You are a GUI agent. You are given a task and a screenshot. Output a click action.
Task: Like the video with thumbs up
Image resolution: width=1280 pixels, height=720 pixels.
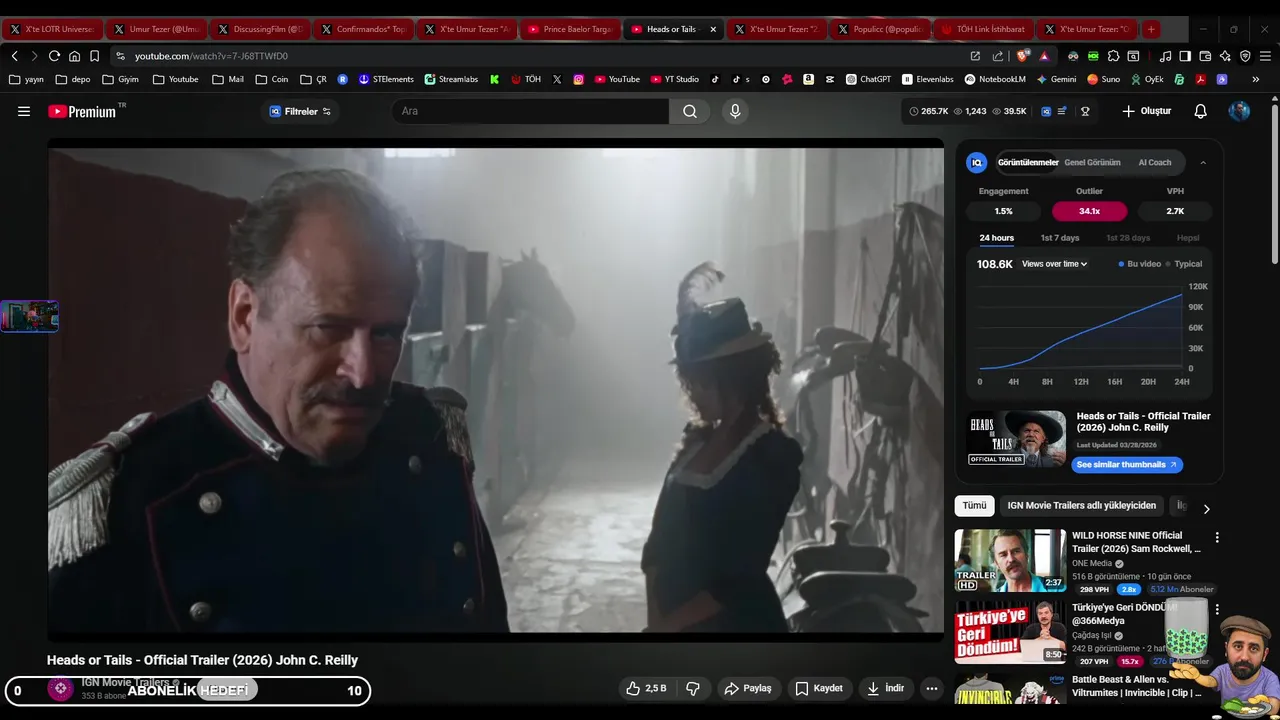coord(646,688)
